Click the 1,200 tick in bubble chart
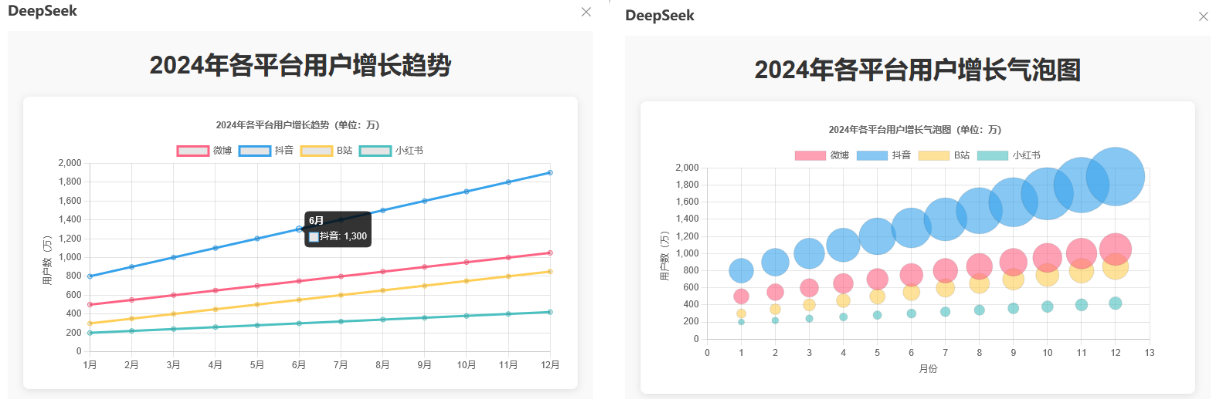Viewport: 1216px width, 399px height. [x=686, y=236]
